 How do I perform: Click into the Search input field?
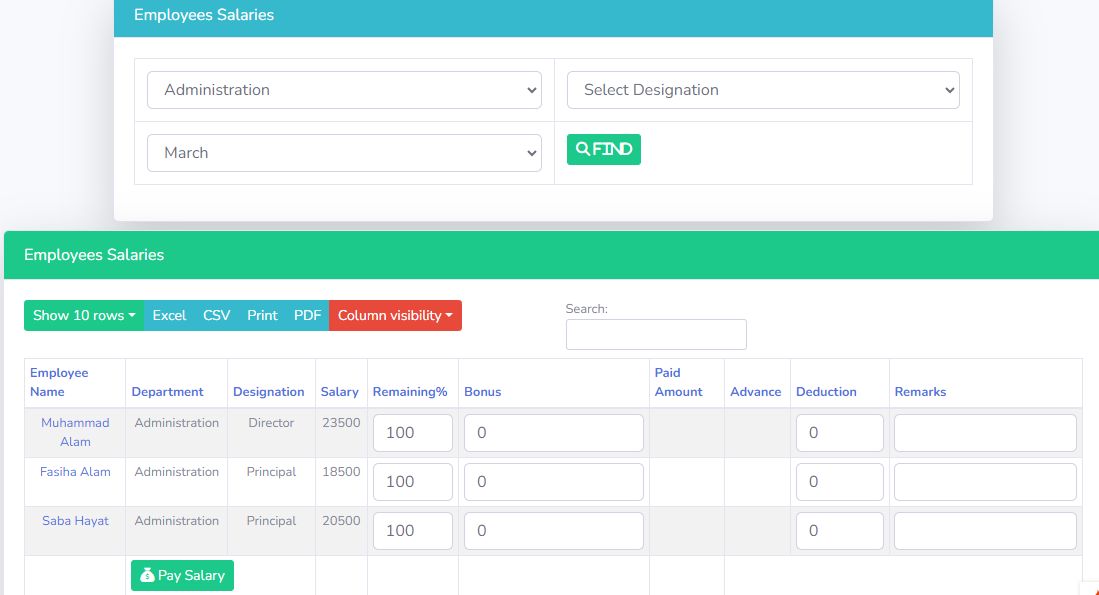pyautogui.click(x=656, y=334)
